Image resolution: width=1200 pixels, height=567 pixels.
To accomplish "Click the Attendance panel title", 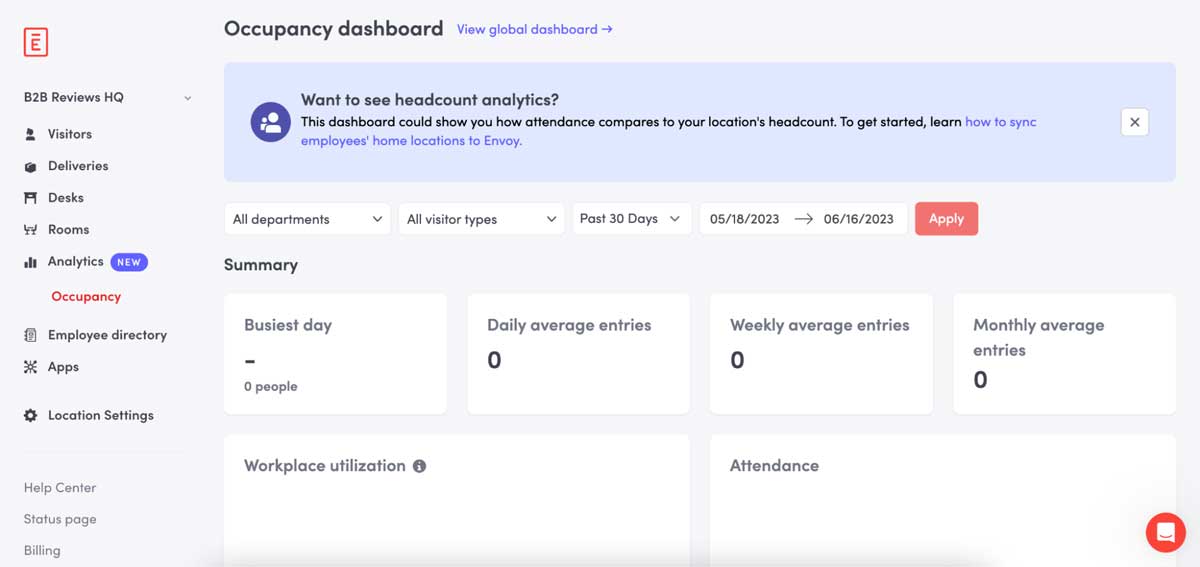I will coord(774,466).
